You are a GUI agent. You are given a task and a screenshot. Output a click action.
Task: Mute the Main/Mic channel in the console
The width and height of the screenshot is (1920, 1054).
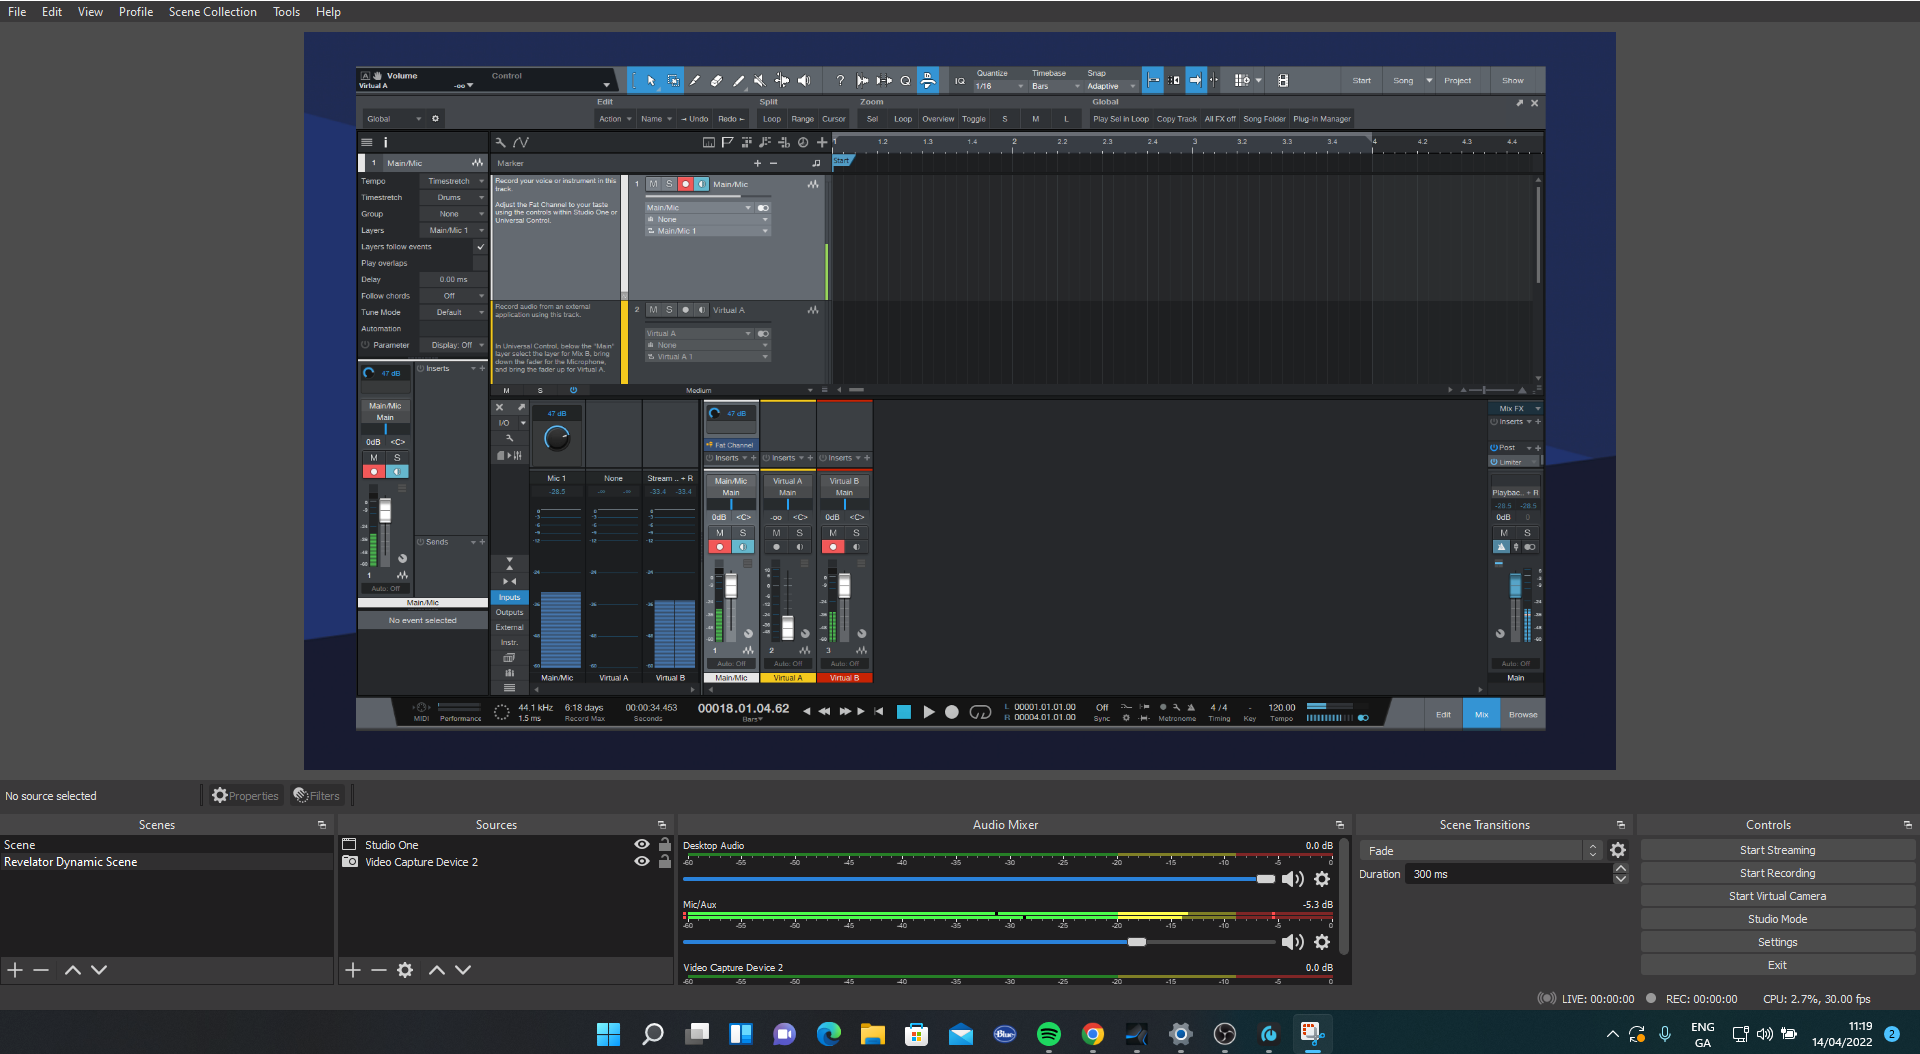click(x=719, y=533)
